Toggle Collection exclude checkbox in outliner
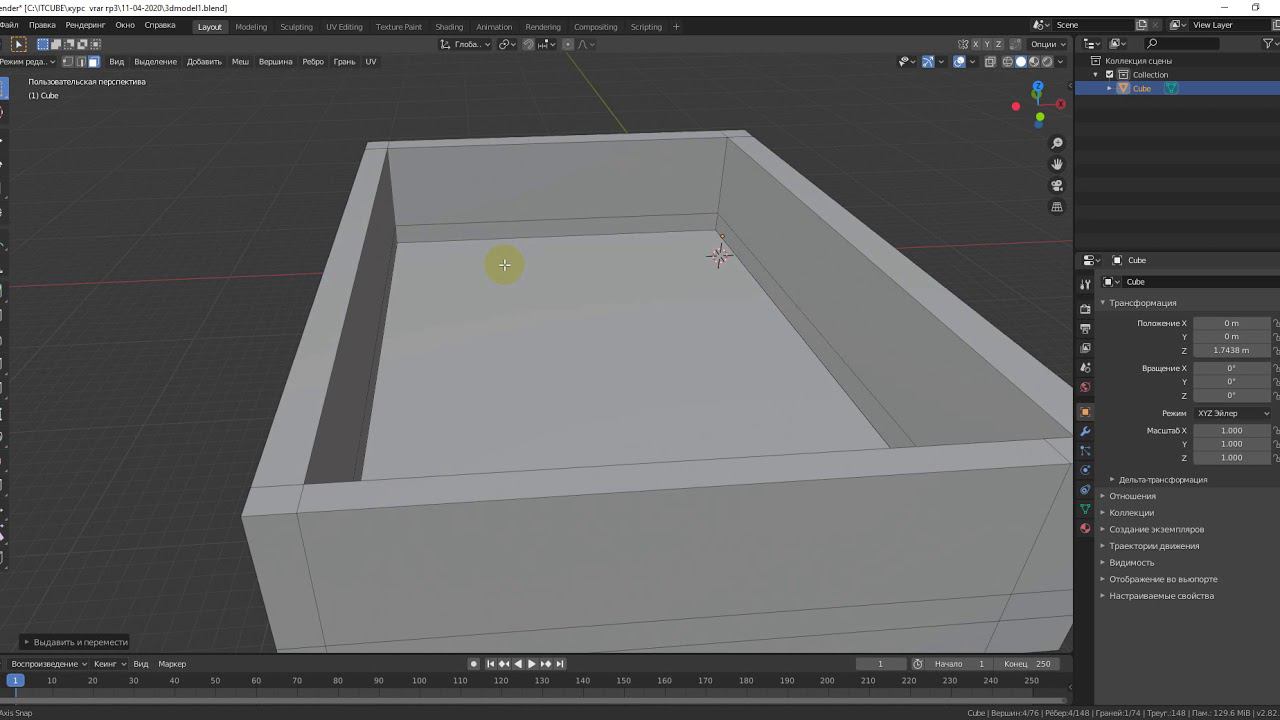The height and width of the screenshot is (720, 1280). [1109, 75]
